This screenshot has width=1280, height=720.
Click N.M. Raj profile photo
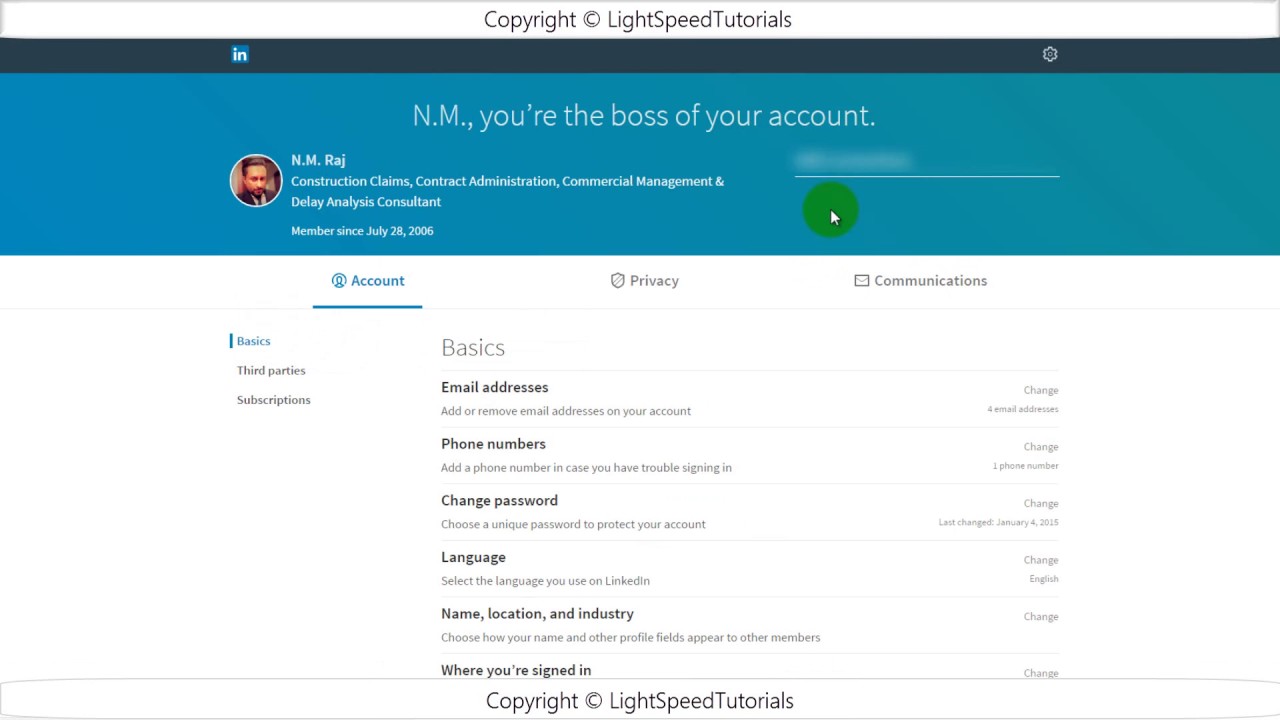pos(256,181)
